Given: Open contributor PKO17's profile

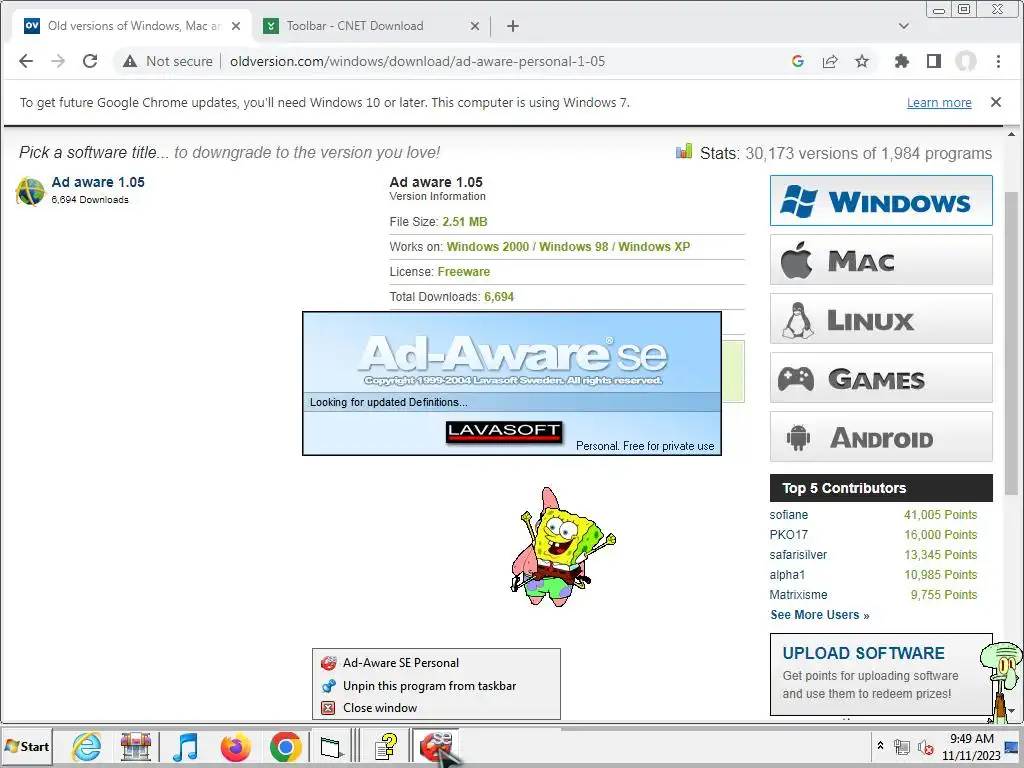Looking at the screenshot, I should click(x=788, y=535).
